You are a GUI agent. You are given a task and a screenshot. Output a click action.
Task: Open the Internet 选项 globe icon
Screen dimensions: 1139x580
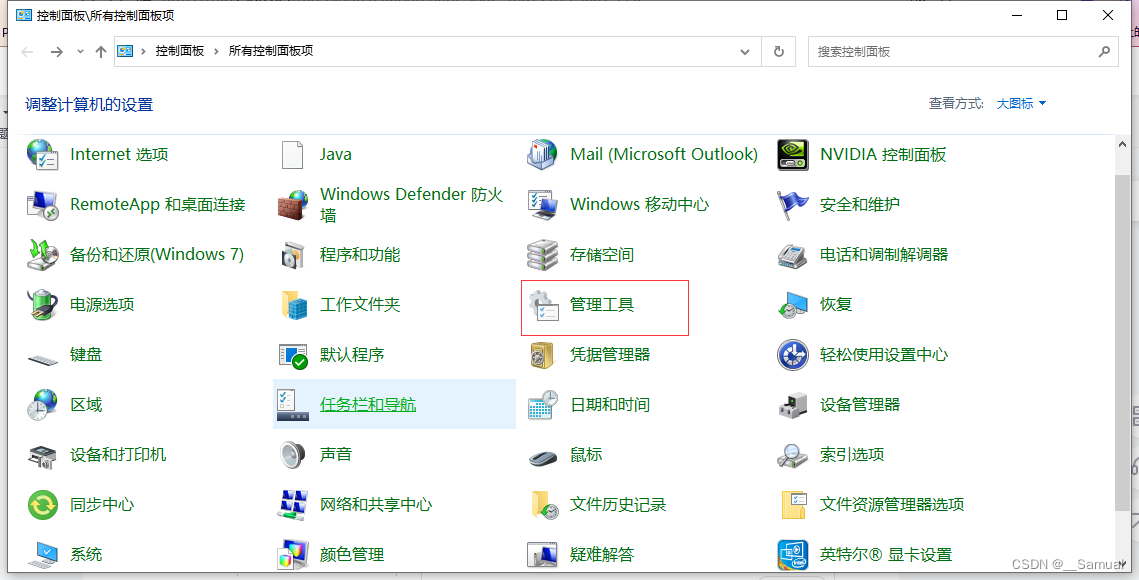[x=43, y=155]
